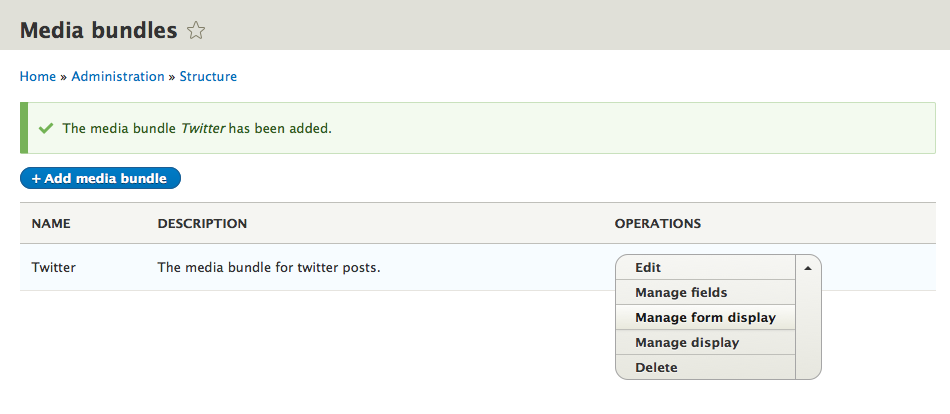The height and width of the screenshot is (414, 950).
Task: Click the NAME column header
Action: point(51,224)
